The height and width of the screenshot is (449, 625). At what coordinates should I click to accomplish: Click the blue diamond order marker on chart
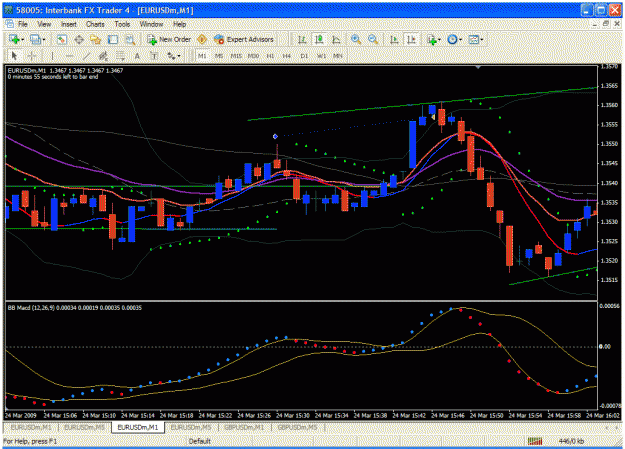tap(275, 136)
